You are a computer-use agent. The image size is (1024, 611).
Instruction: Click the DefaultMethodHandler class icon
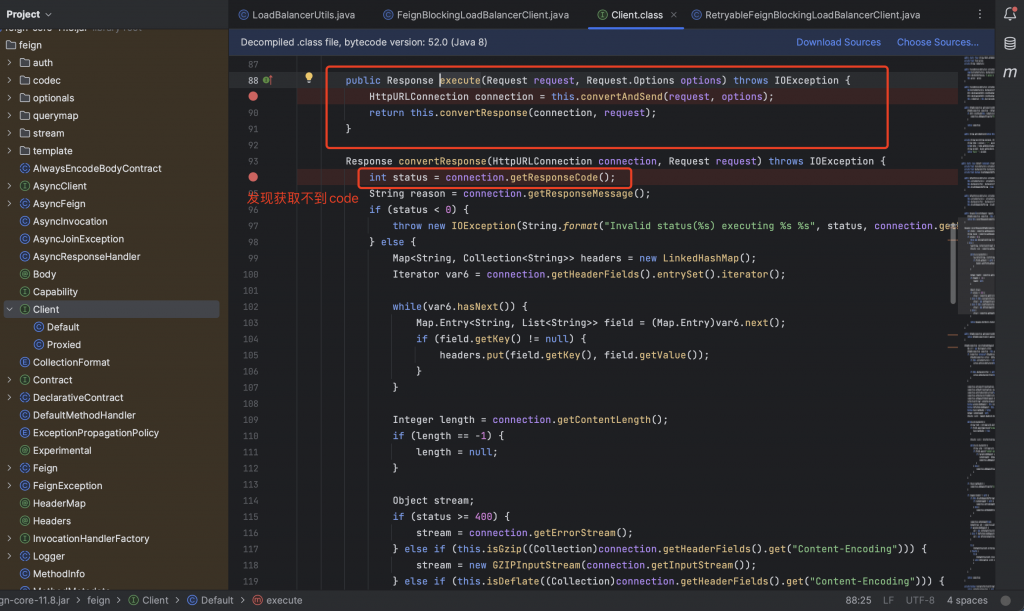(x=25, y=415)
